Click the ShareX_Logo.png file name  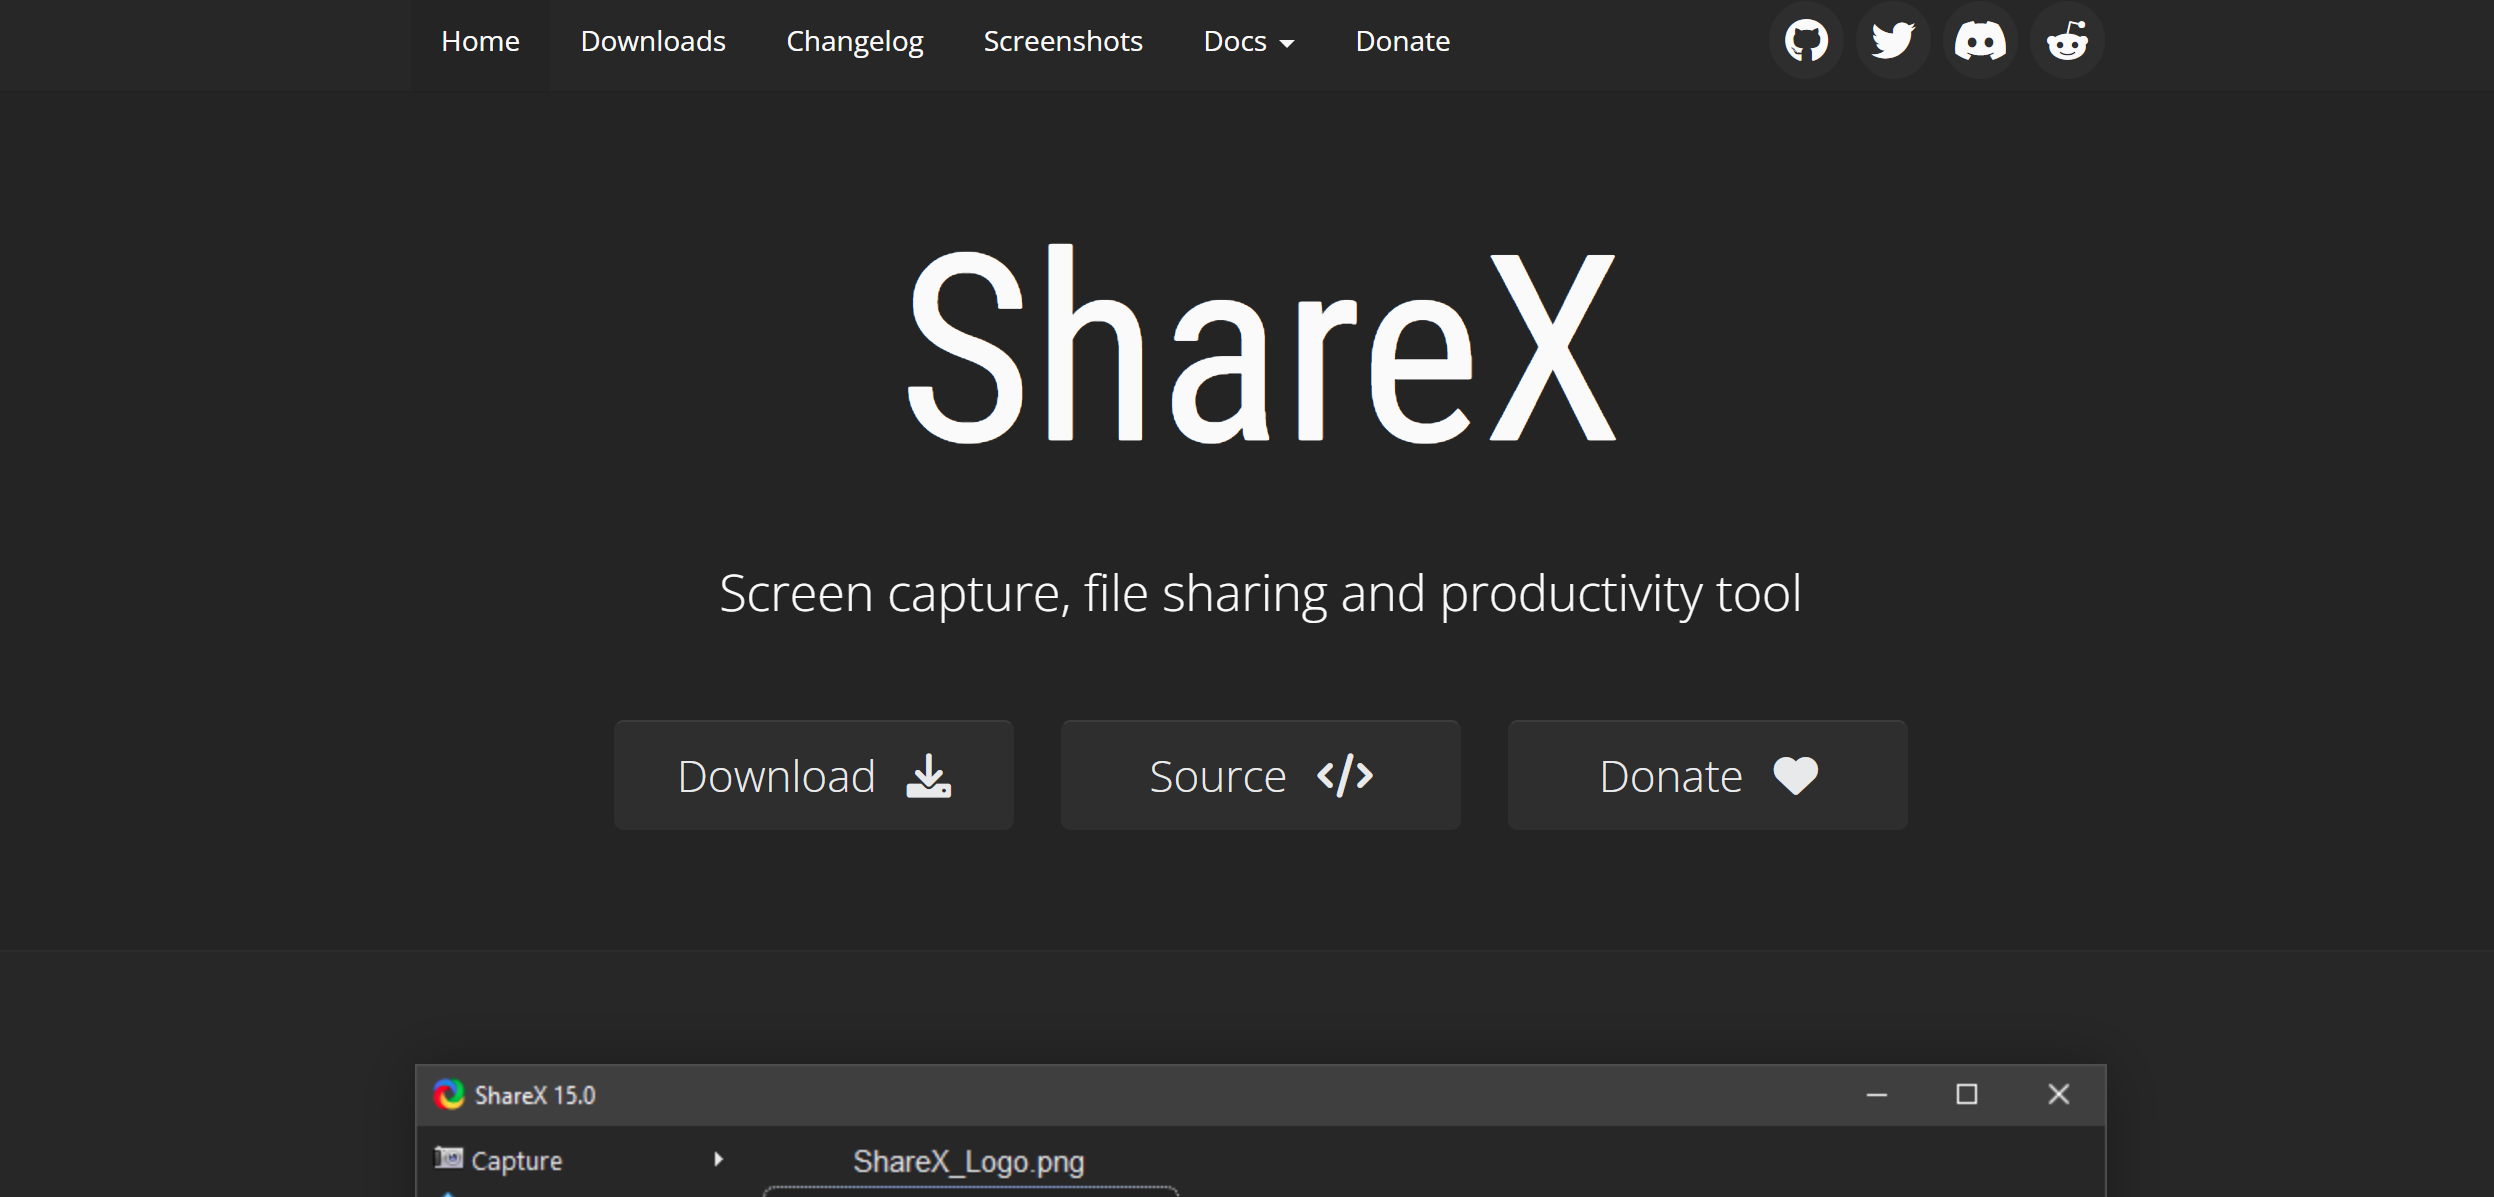click(968, 1162)
